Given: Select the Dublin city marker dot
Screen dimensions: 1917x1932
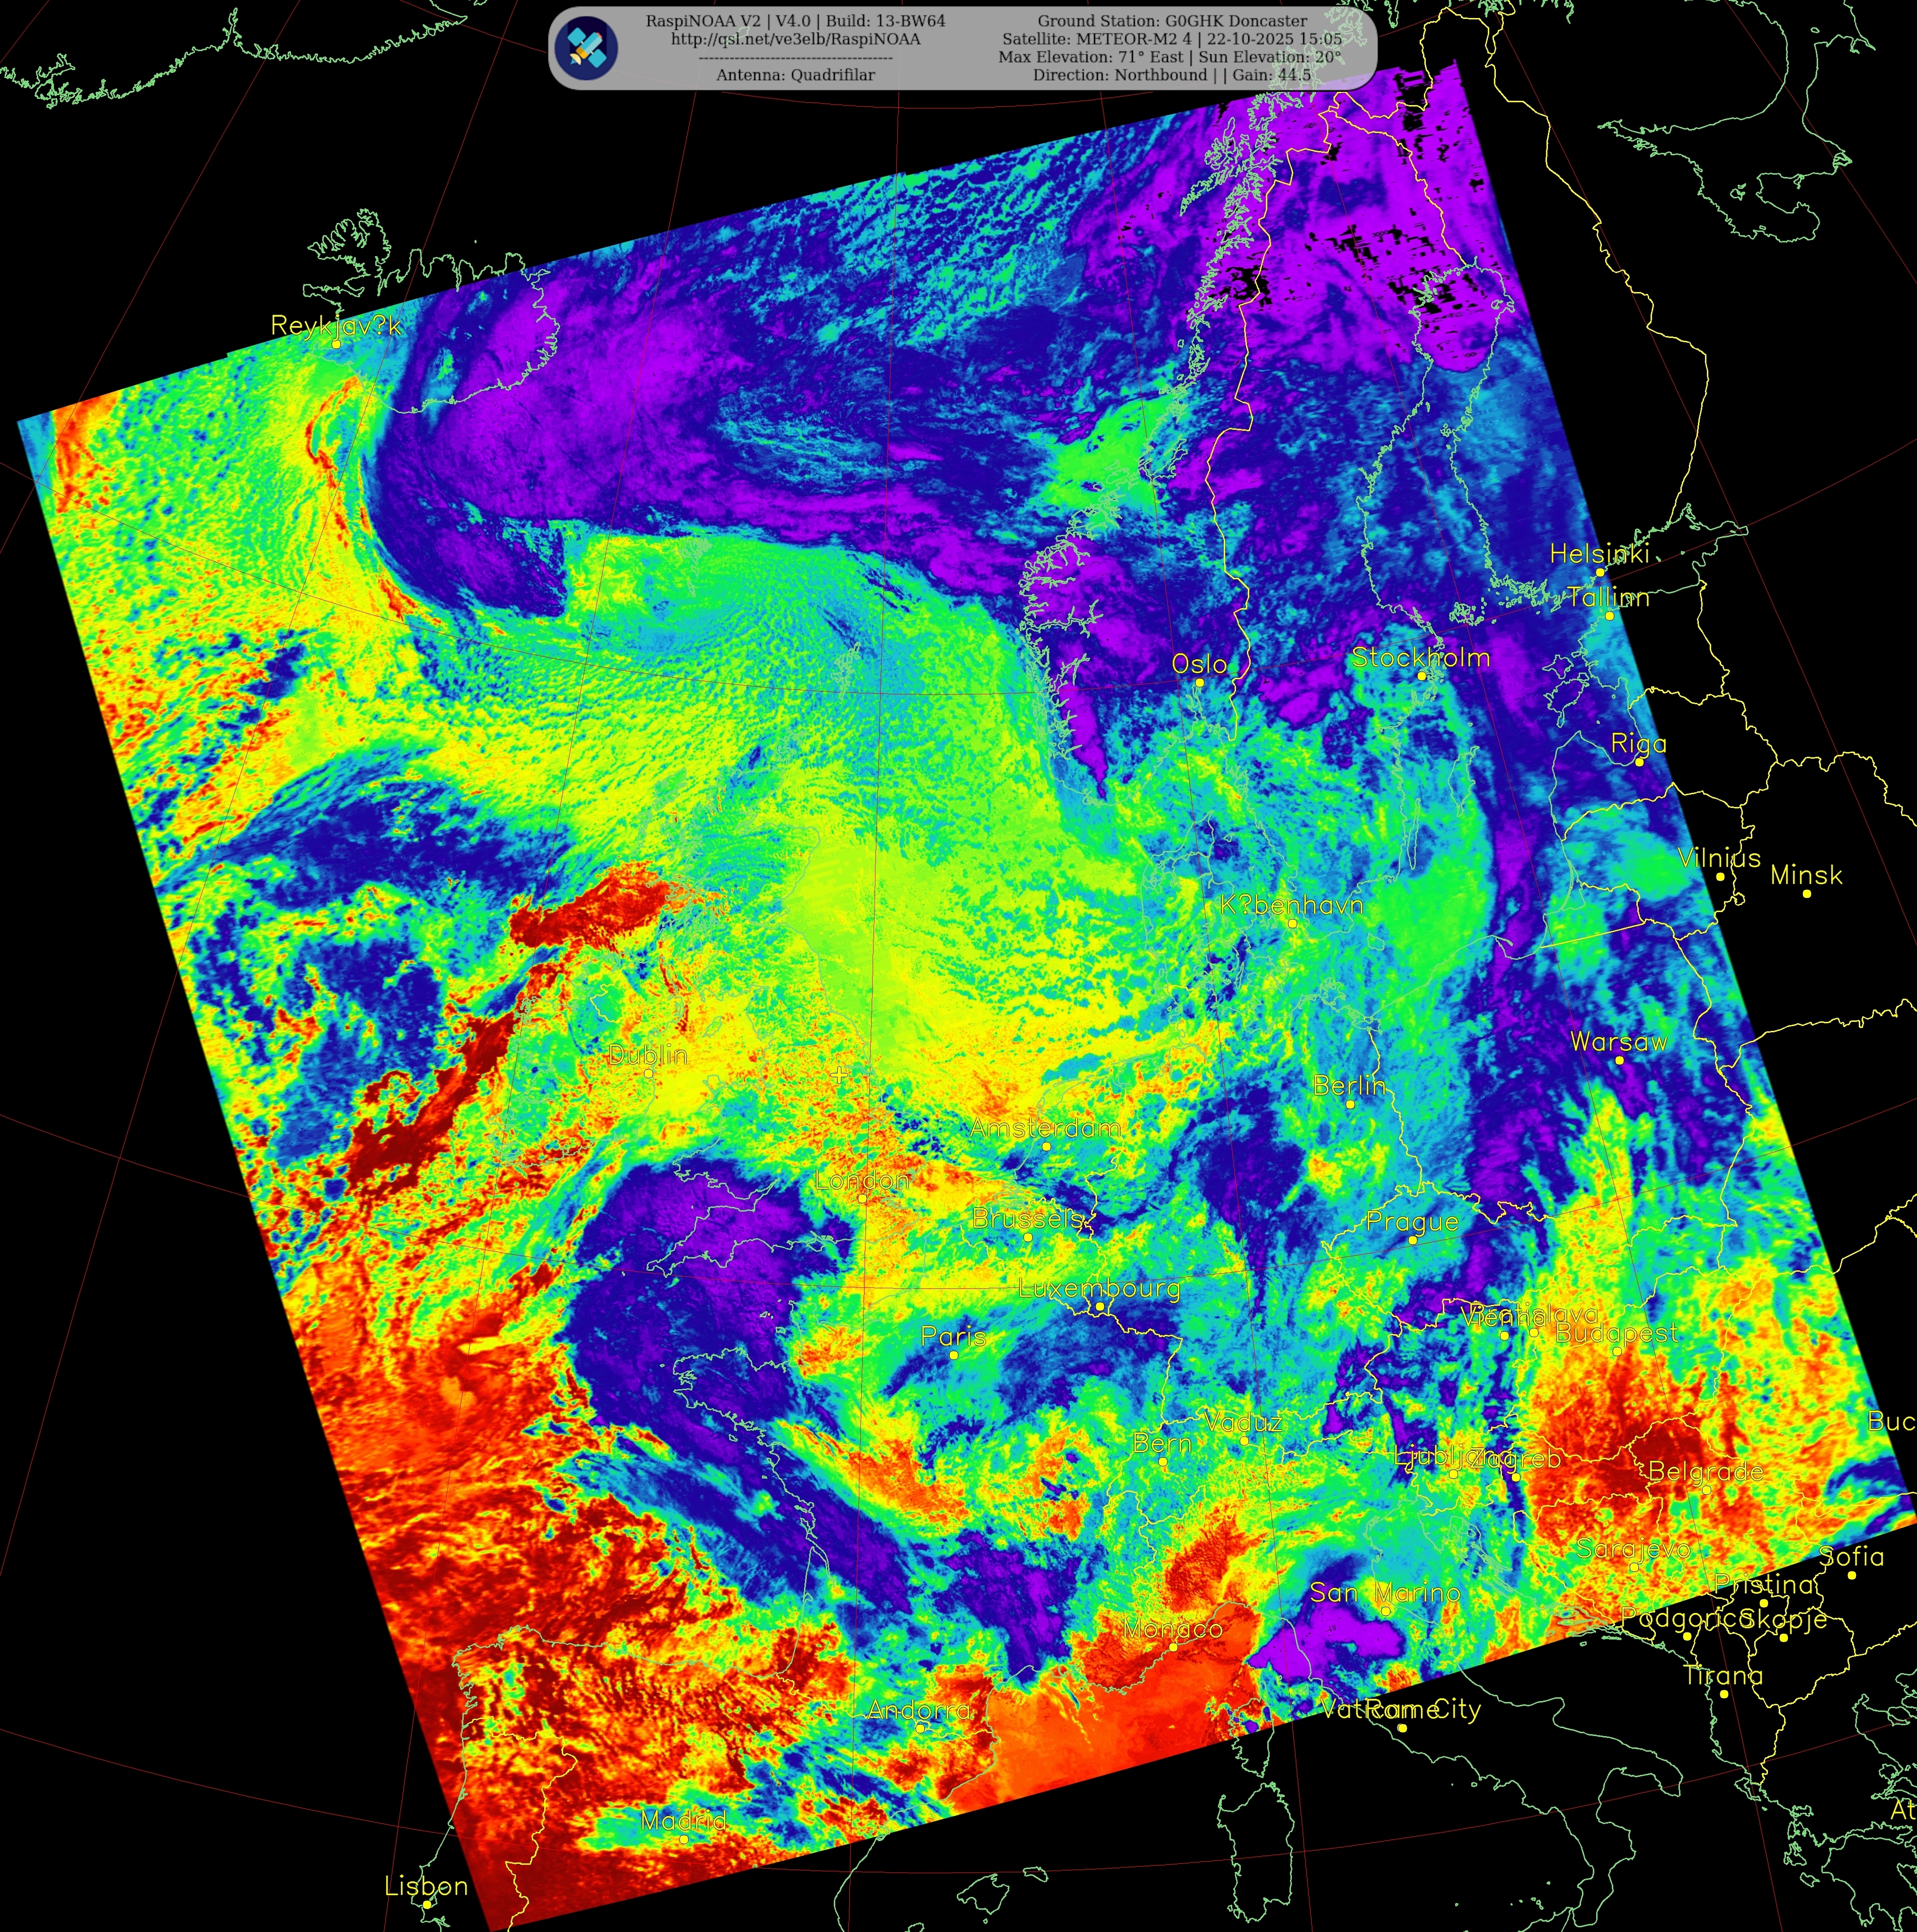Looking at the screenshot, I should click(x=649, y=1073).
